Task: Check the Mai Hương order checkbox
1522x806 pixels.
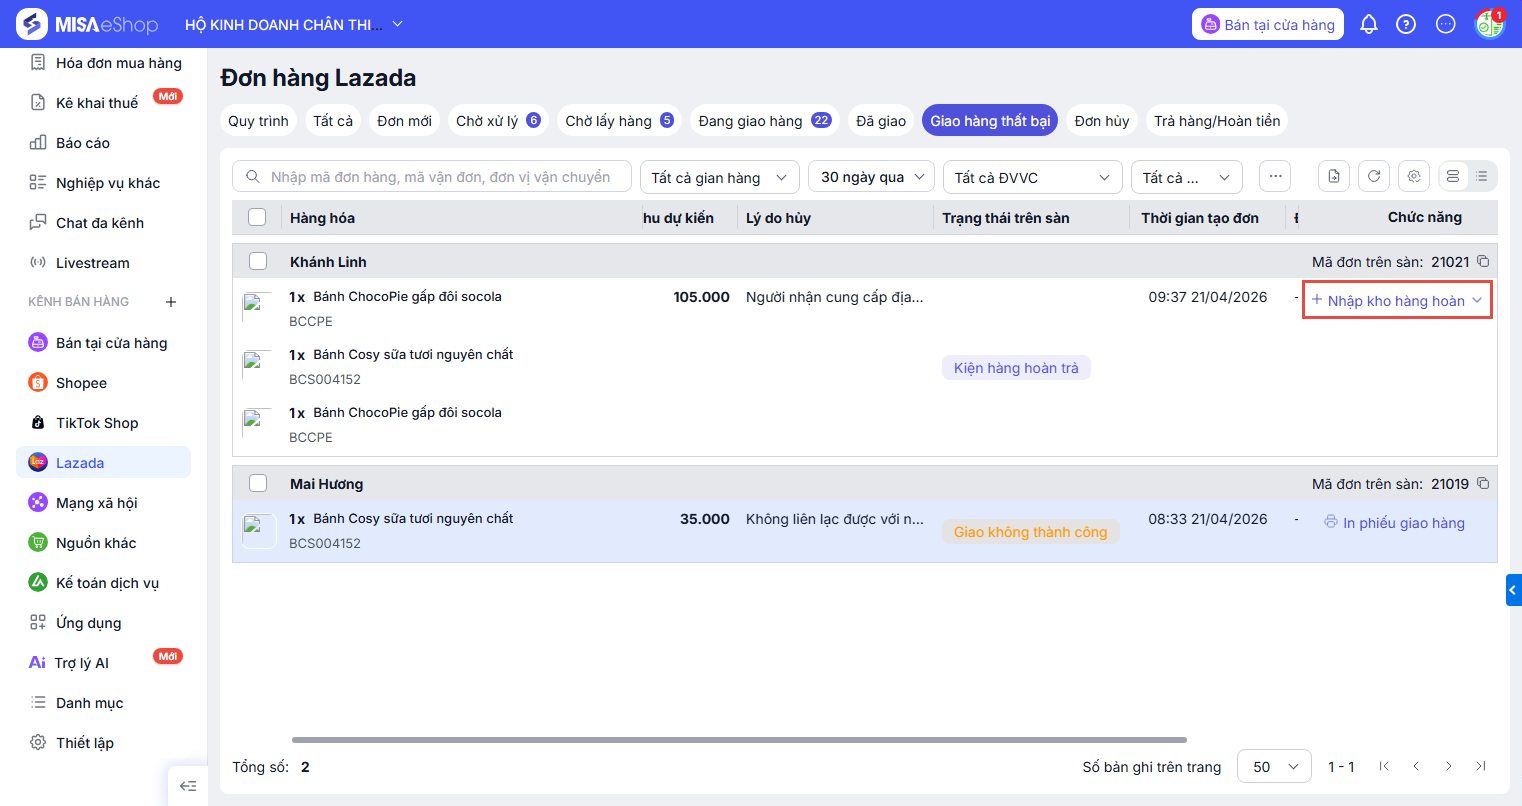Action: (258, 483)
